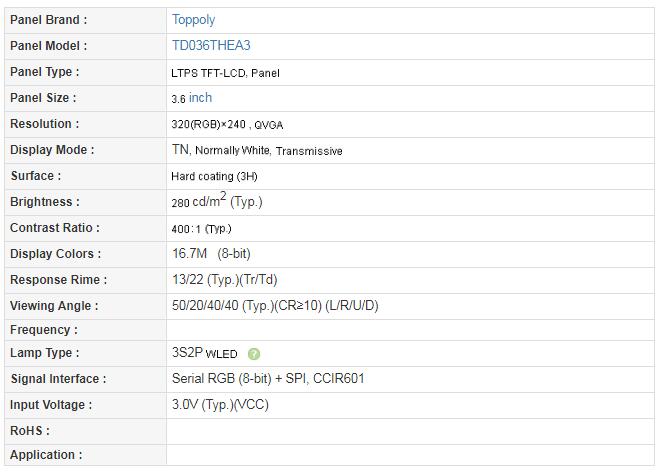Viewport: 662px width, 473px height.
Task: Click the Panel Brand label cell
Action: (x=48, y=19)
